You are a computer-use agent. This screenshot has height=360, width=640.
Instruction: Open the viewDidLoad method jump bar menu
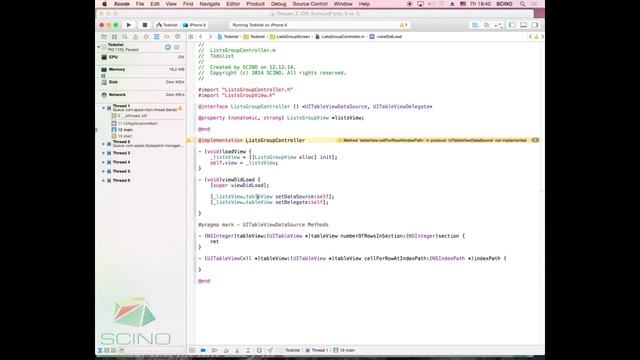coord(386,37)
